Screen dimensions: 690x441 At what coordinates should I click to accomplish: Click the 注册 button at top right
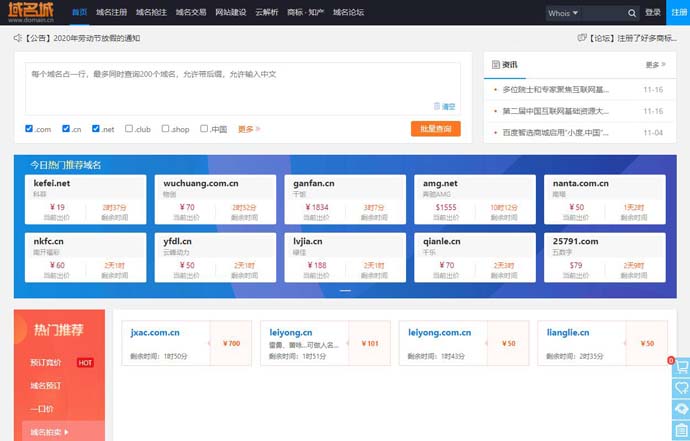(679, 12)
